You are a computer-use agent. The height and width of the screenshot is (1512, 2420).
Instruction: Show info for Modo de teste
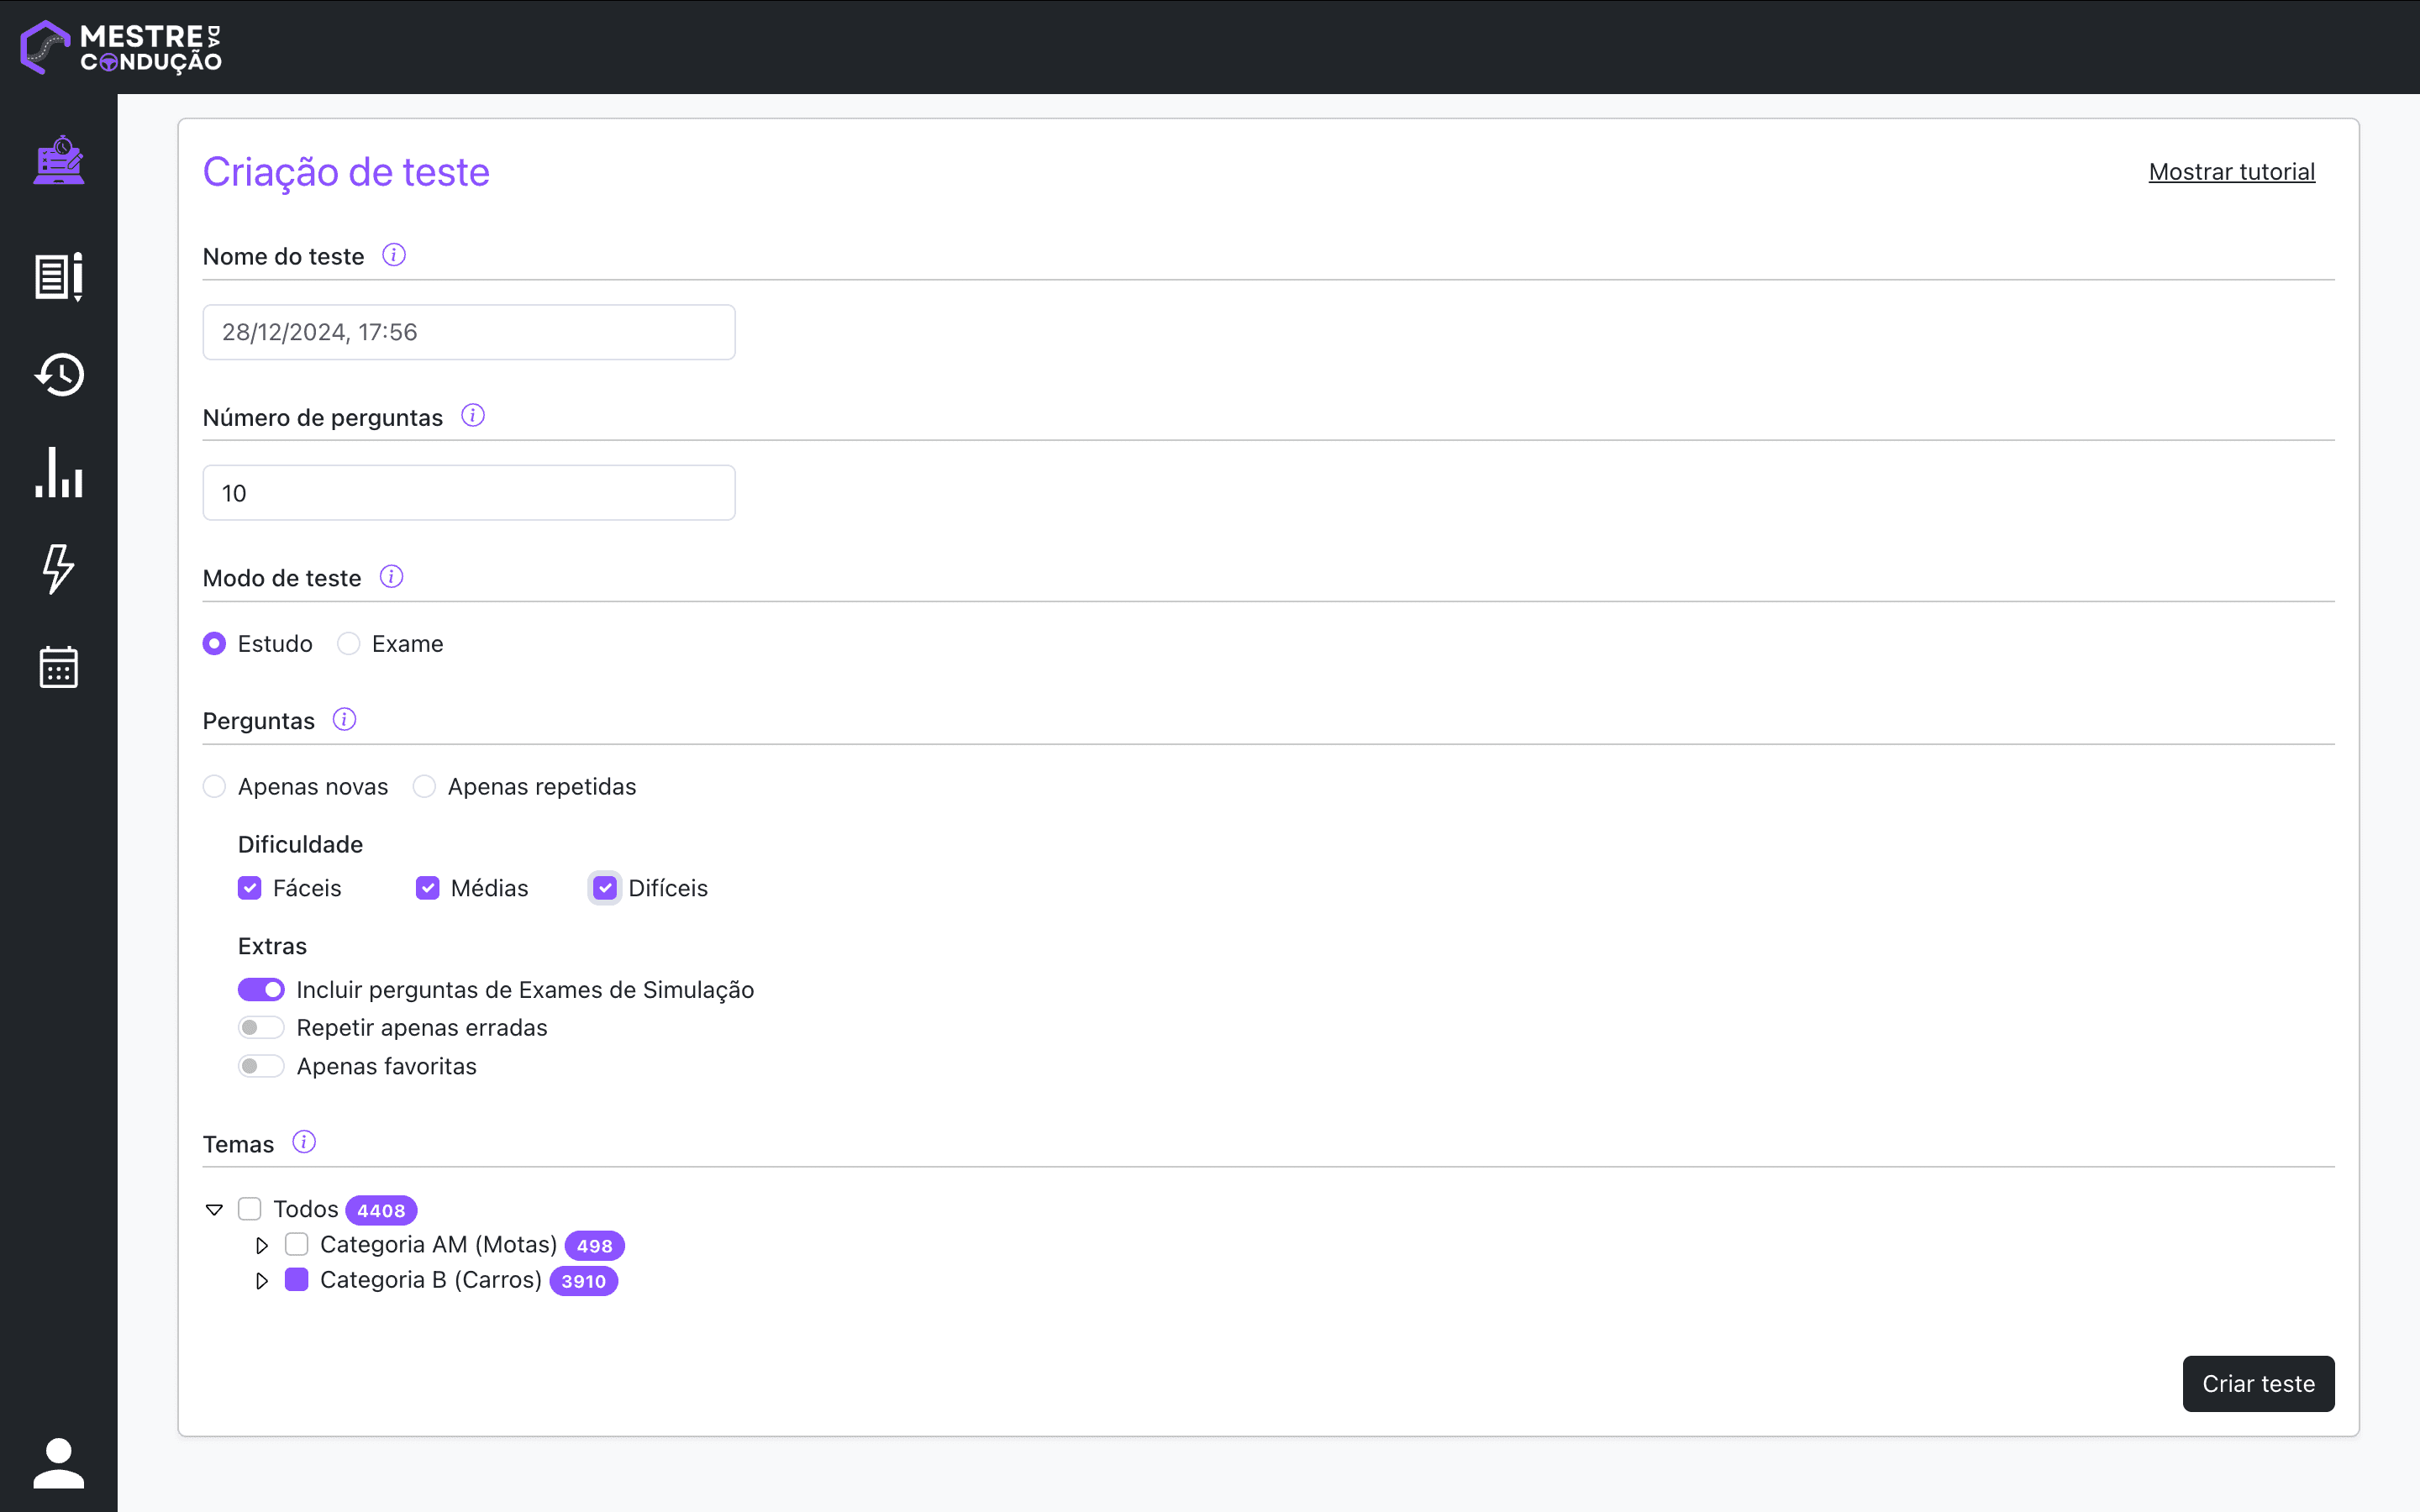coord(391,577)
